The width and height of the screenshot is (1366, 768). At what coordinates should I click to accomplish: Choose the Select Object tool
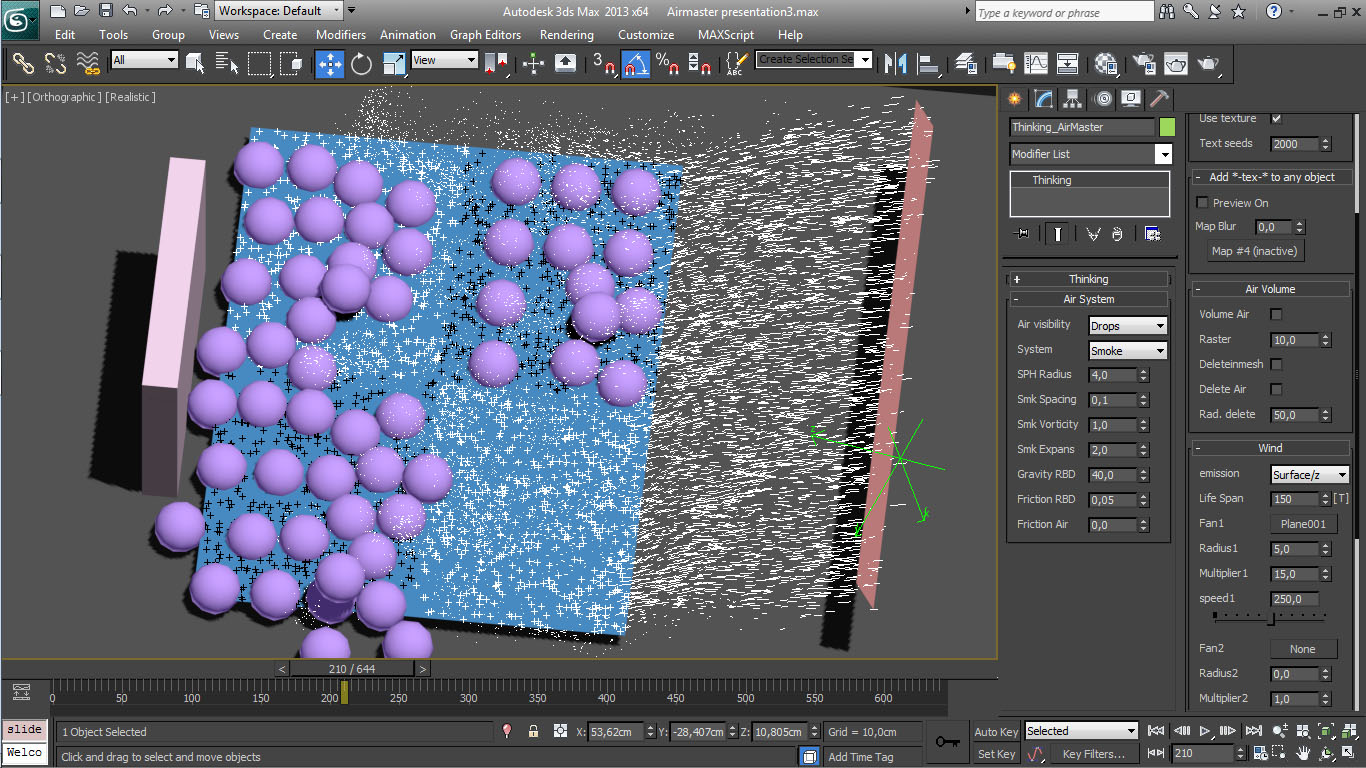[195, 64]
